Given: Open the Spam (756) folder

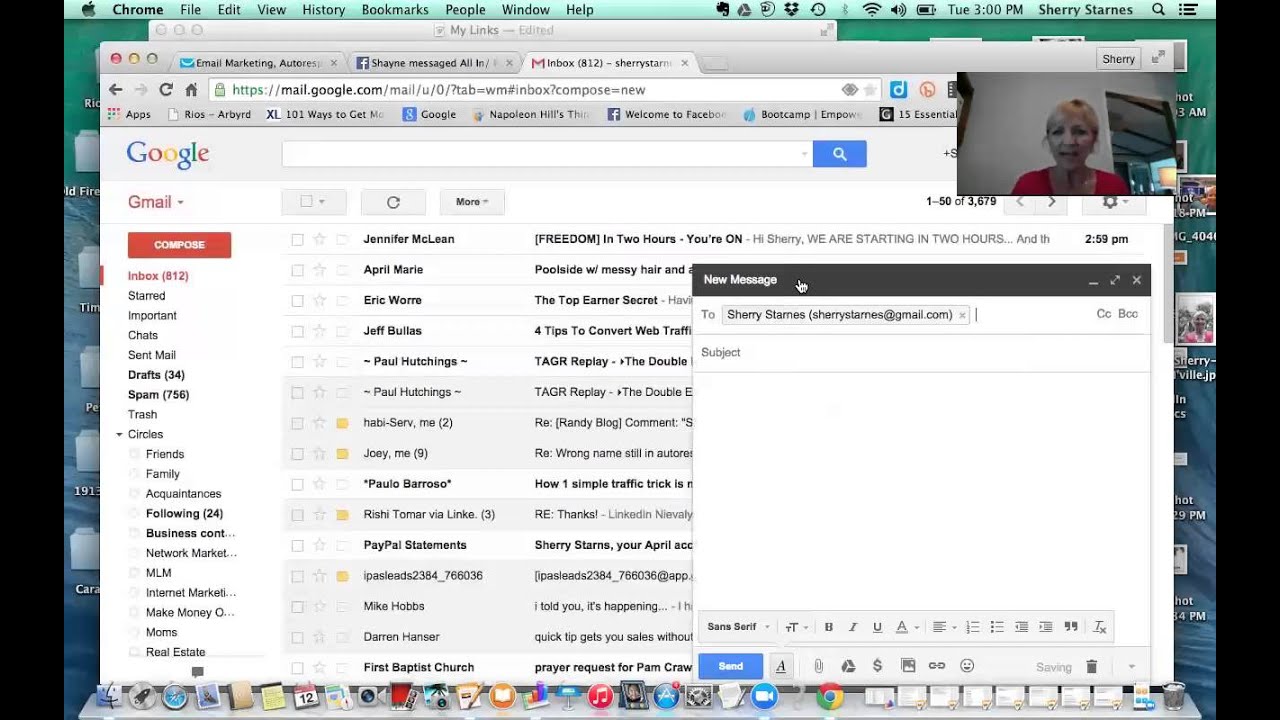Looking at the screenshot, I should coord(158,395).
